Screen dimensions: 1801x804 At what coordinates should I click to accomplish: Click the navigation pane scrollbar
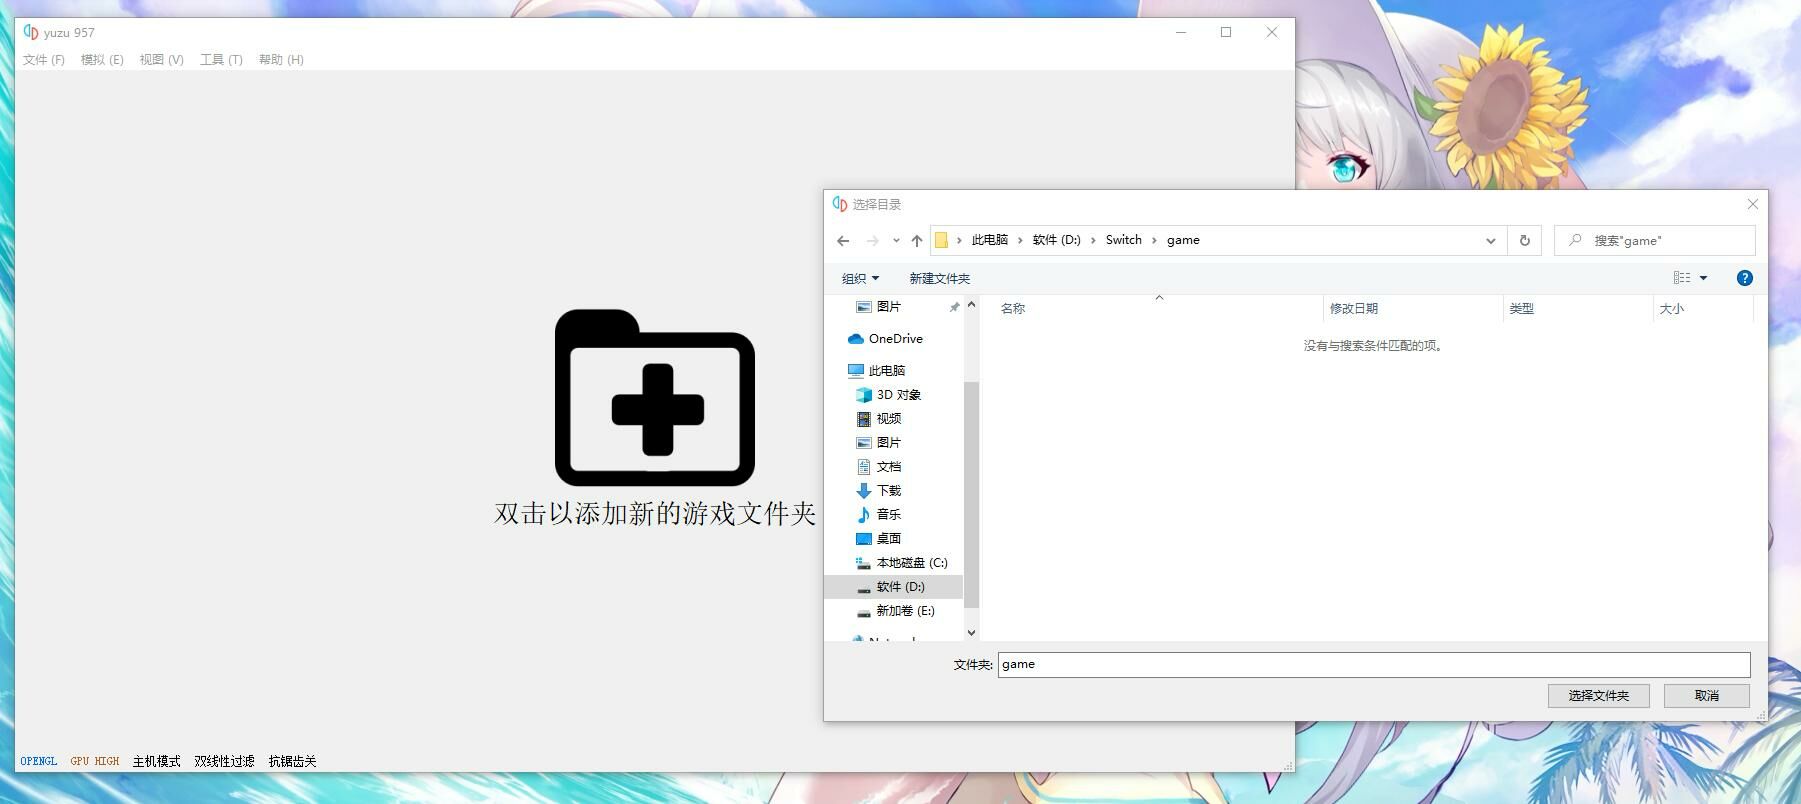(971, 494)
